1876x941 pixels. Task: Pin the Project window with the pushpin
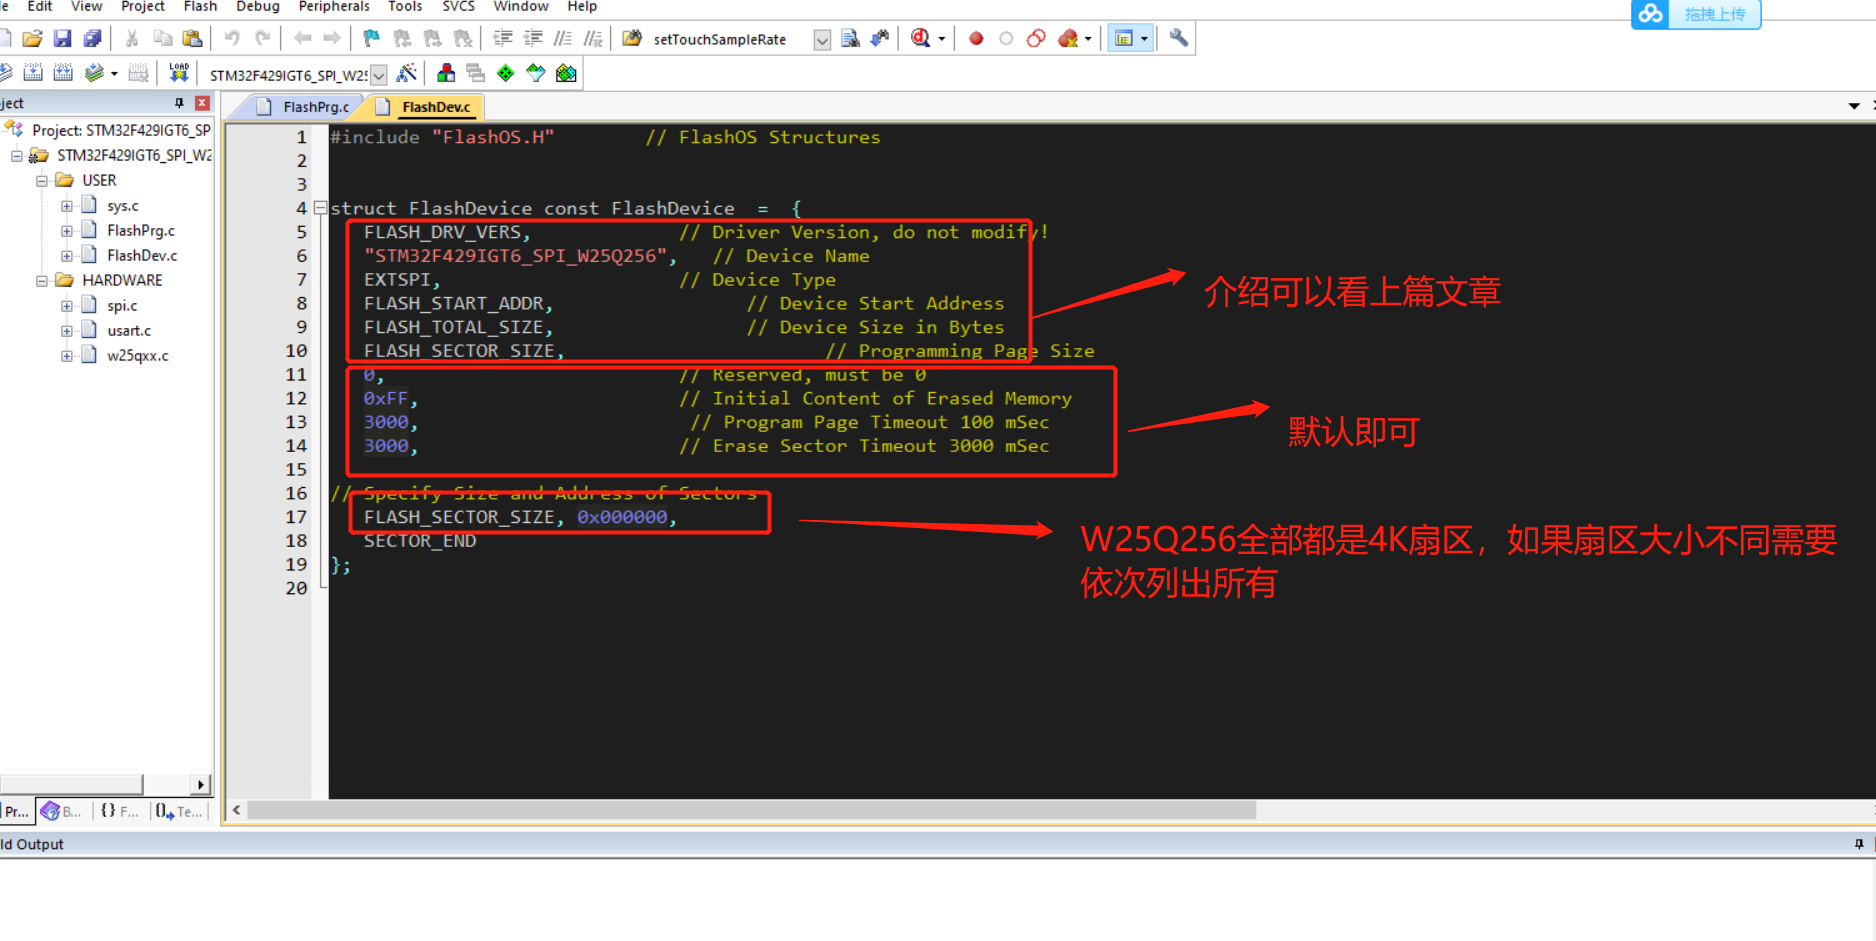(x=179, y=103)
